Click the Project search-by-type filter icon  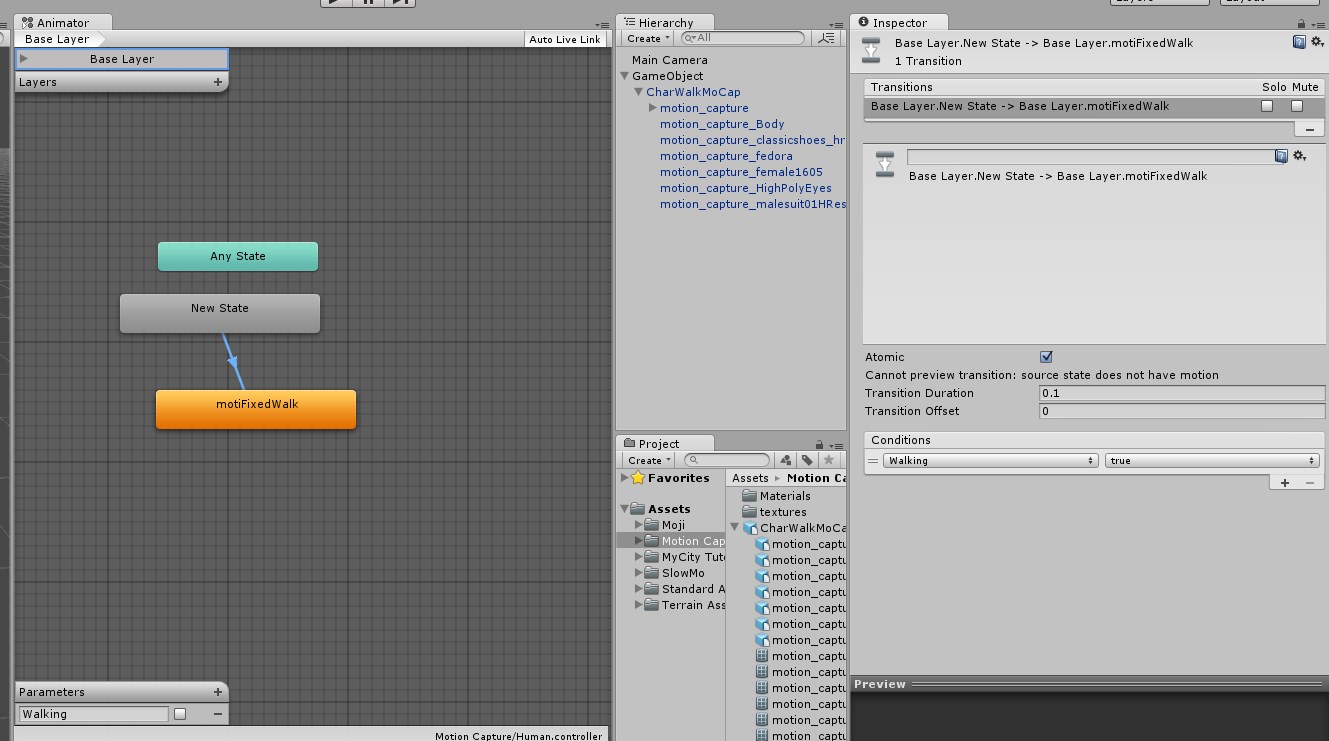point(785,460)
